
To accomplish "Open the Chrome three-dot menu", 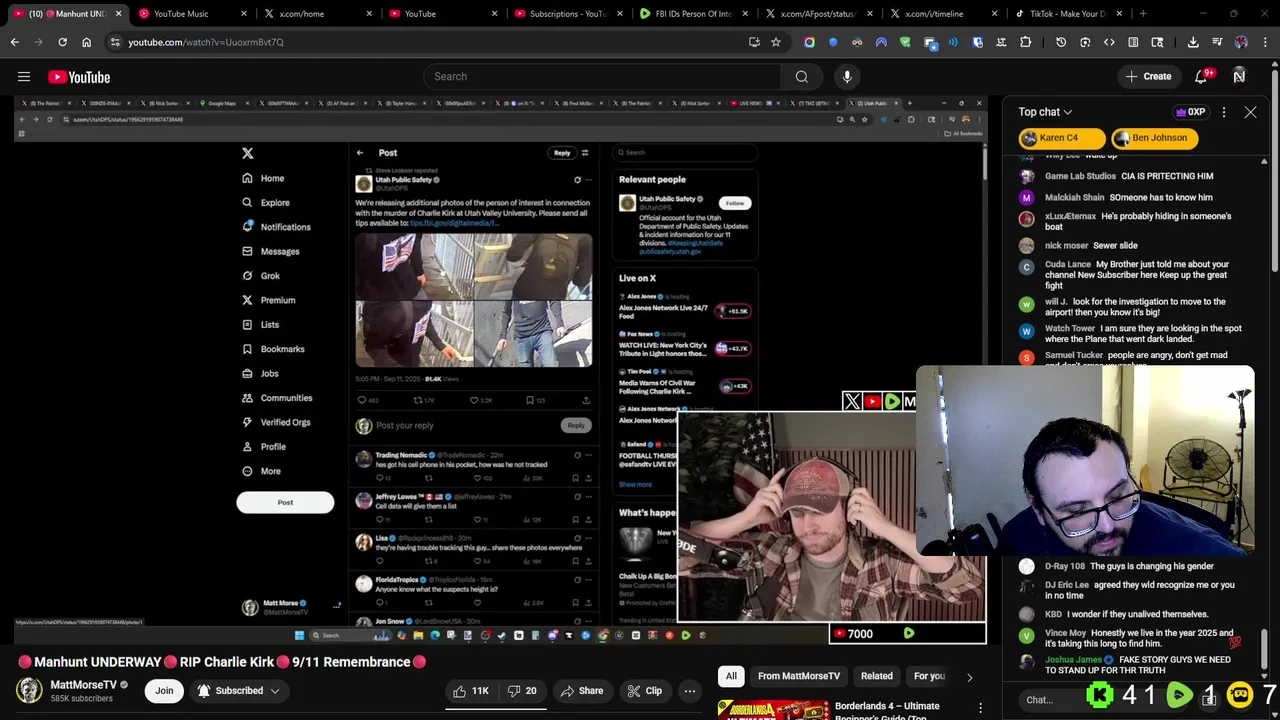I will pyautogui.click(x=1265, y=42).
